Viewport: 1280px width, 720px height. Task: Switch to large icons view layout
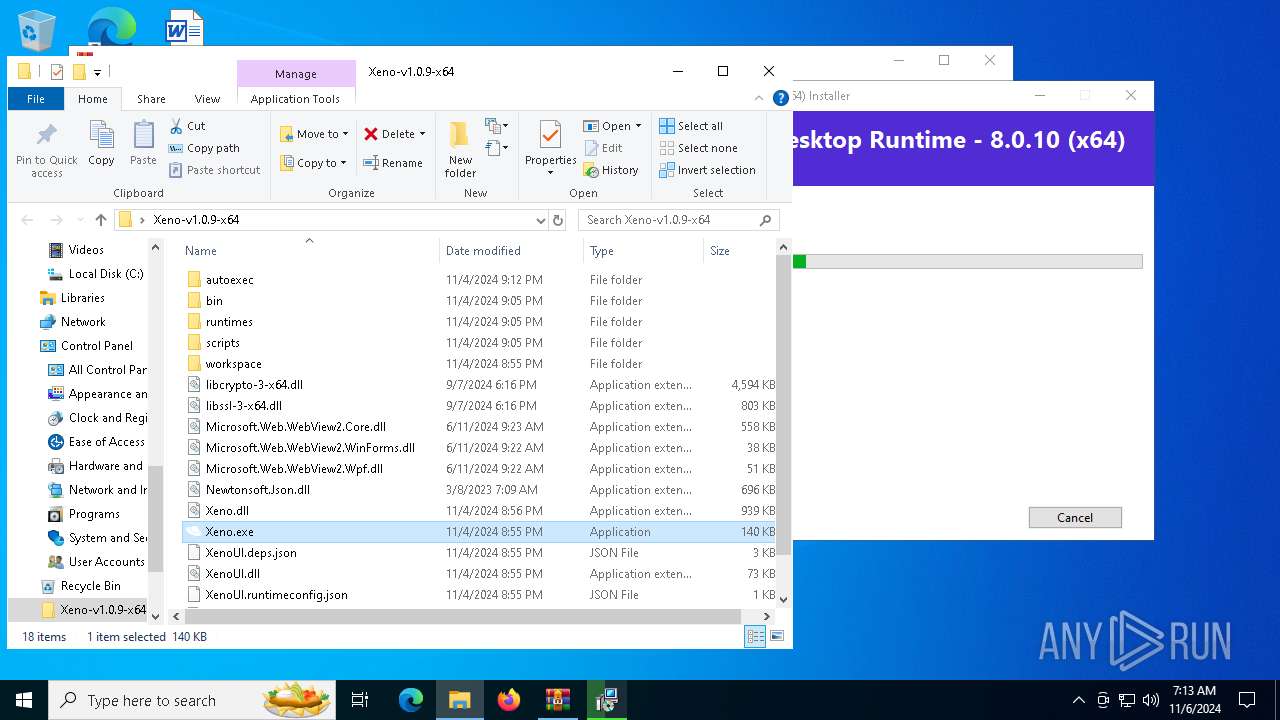777,636
